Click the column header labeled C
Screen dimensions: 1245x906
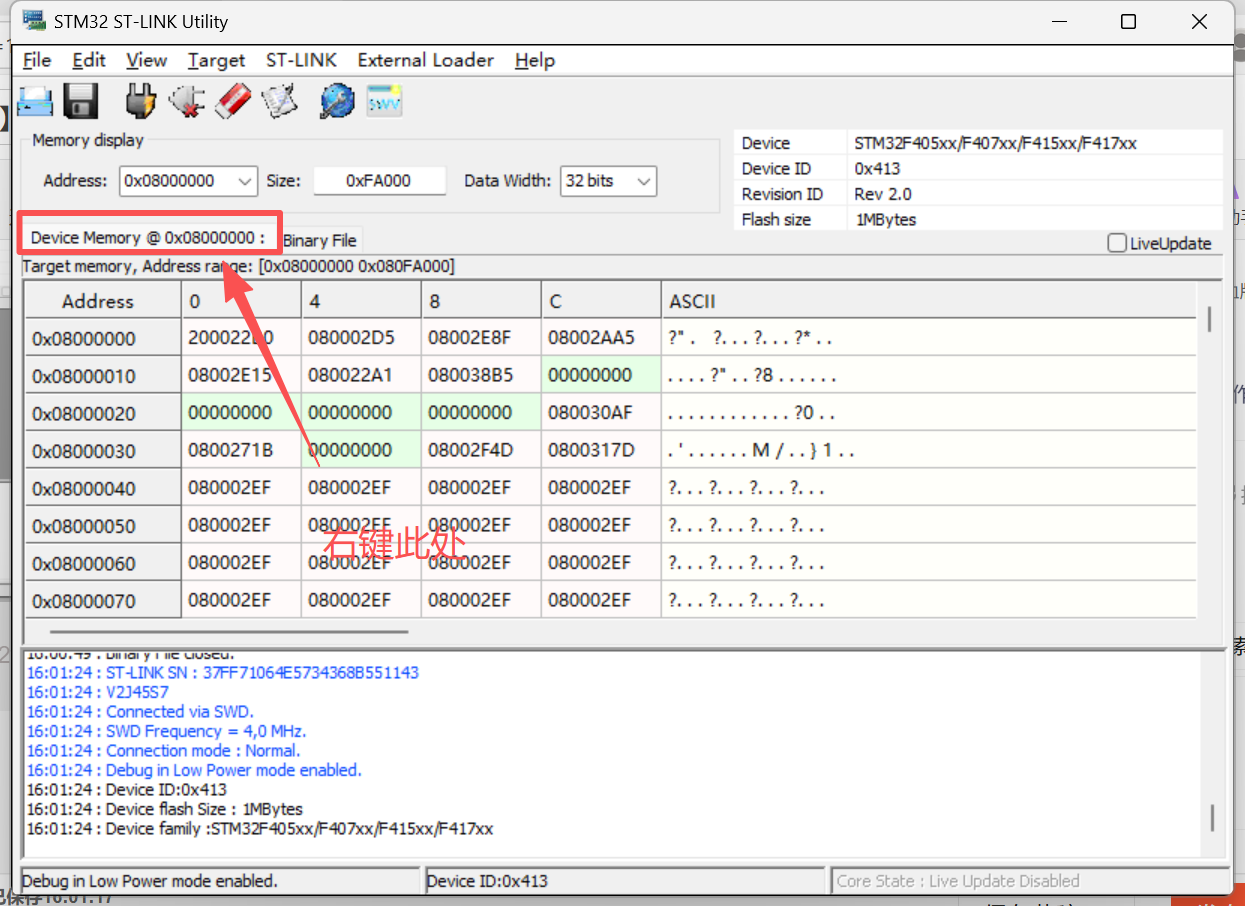point(601,301)
